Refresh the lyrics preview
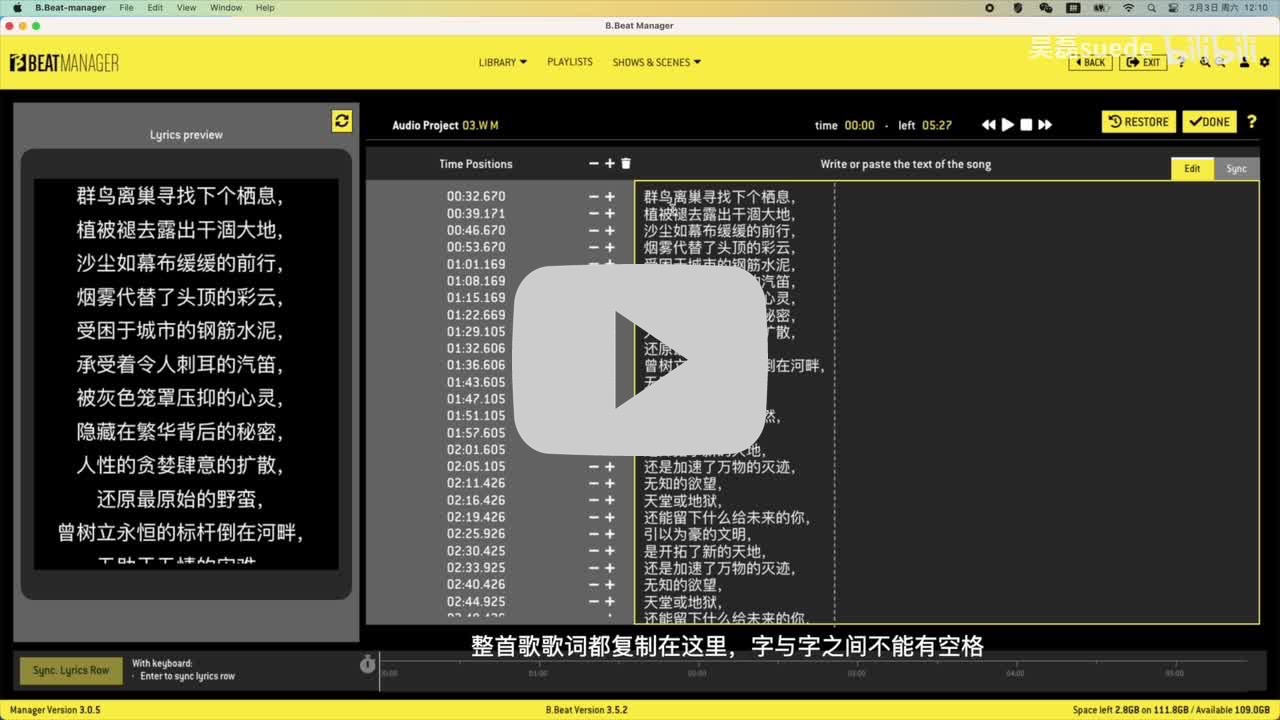1280x720 pixels. 342,121
